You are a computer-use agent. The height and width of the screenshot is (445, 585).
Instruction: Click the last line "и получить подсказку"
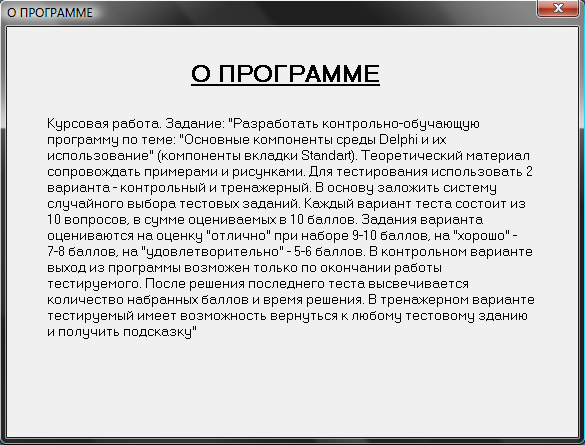pyautogui.click(x=122, y=332)
